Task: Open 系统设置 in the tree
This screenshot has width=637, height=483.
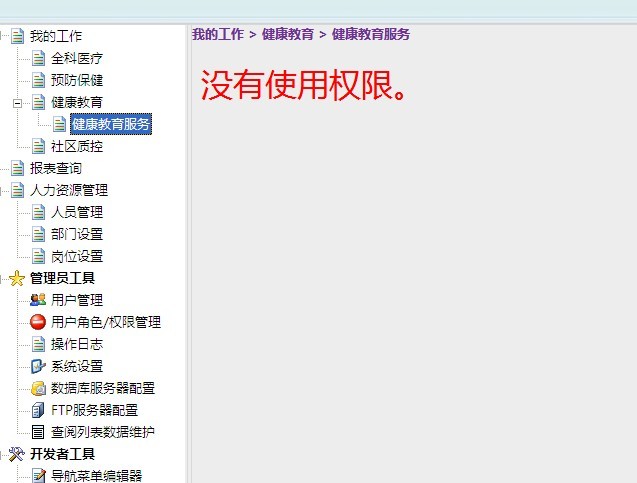Action: 77,366
